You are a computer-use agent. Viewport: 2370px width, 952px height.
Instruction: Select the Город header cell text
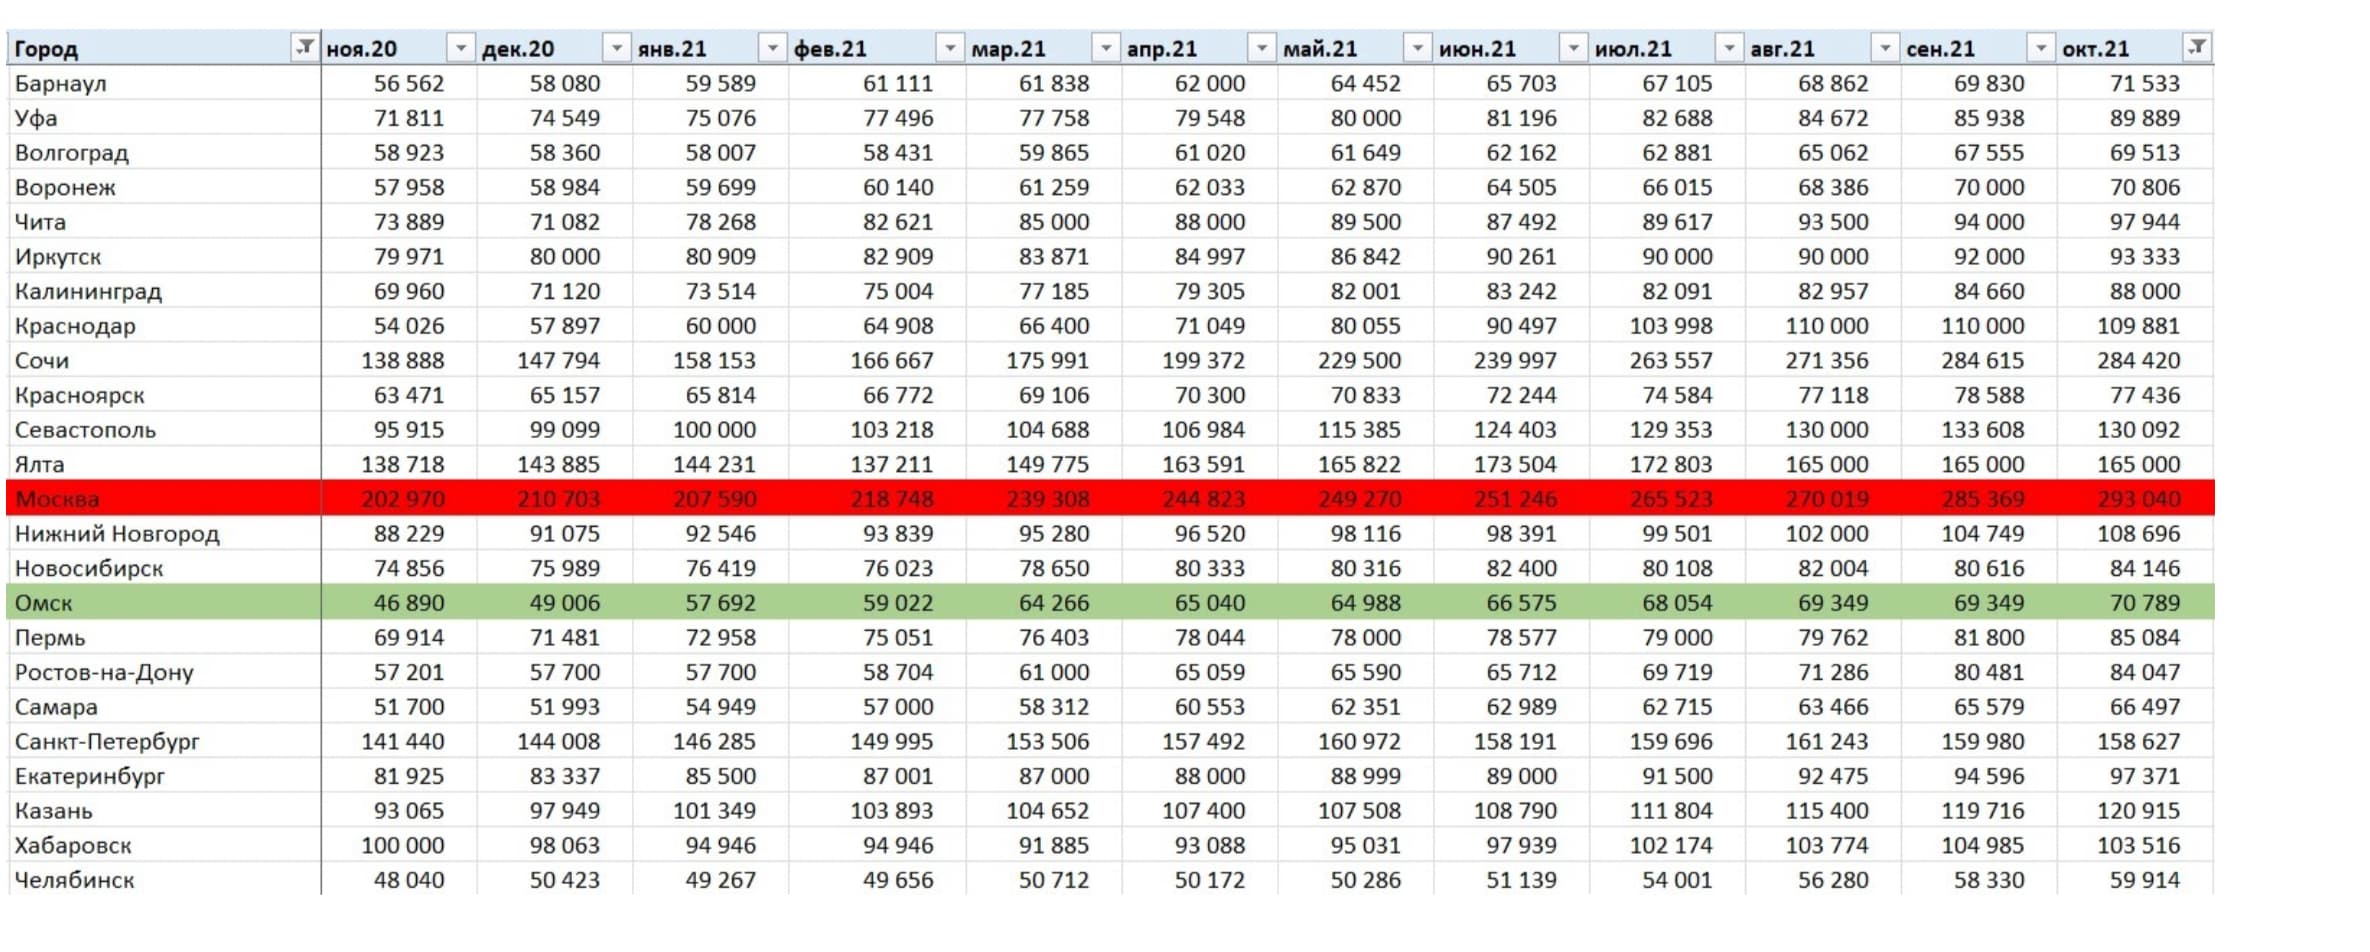click(46, 49)
